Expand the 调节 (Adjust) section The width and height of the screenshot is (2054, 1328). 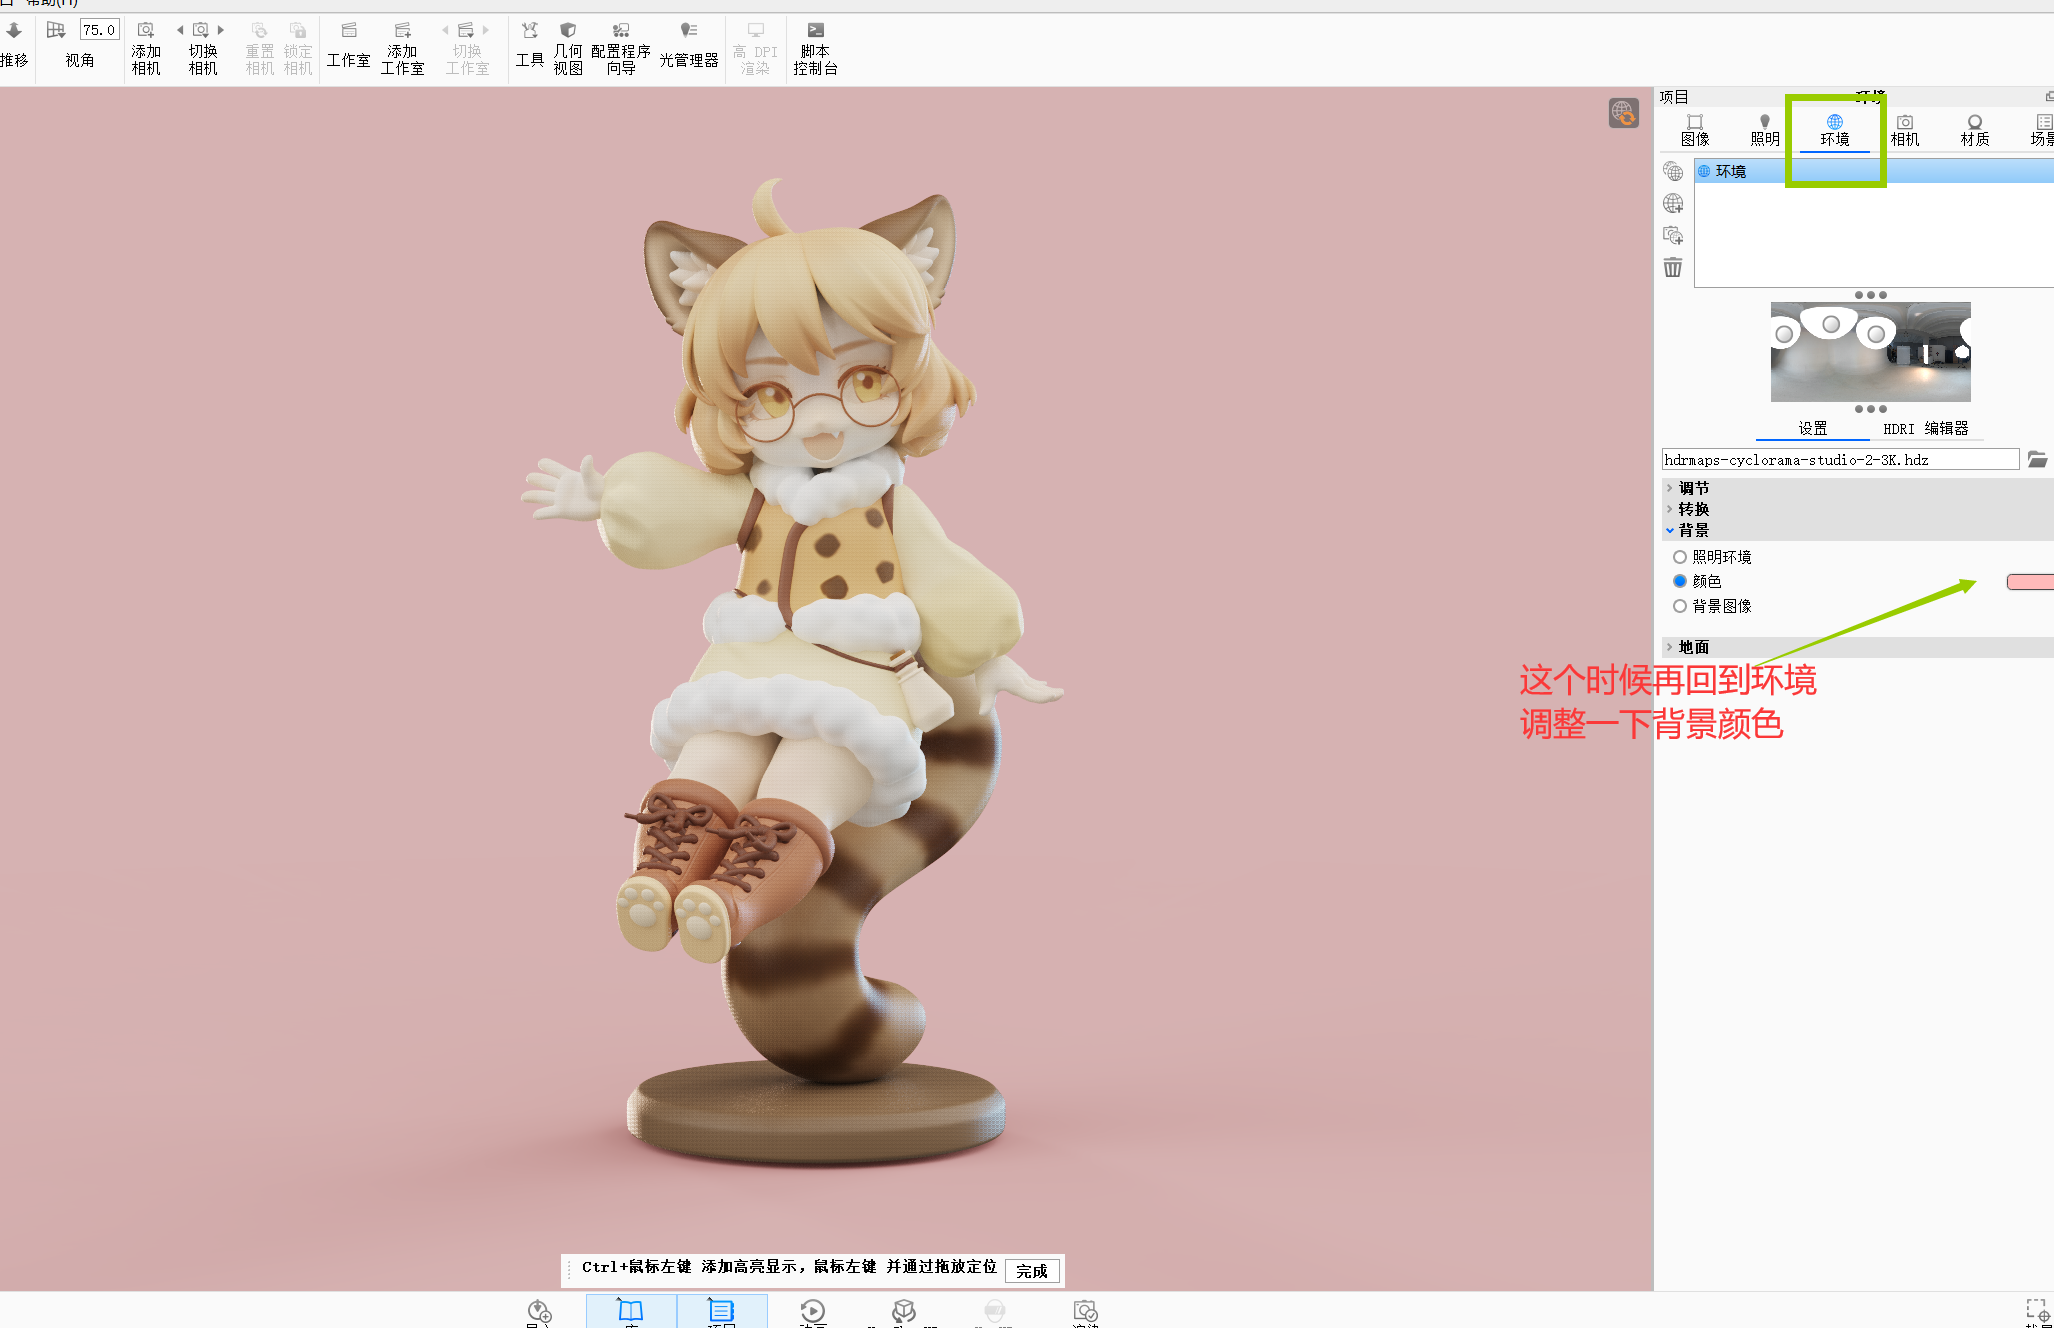(x=1693, y=488)
